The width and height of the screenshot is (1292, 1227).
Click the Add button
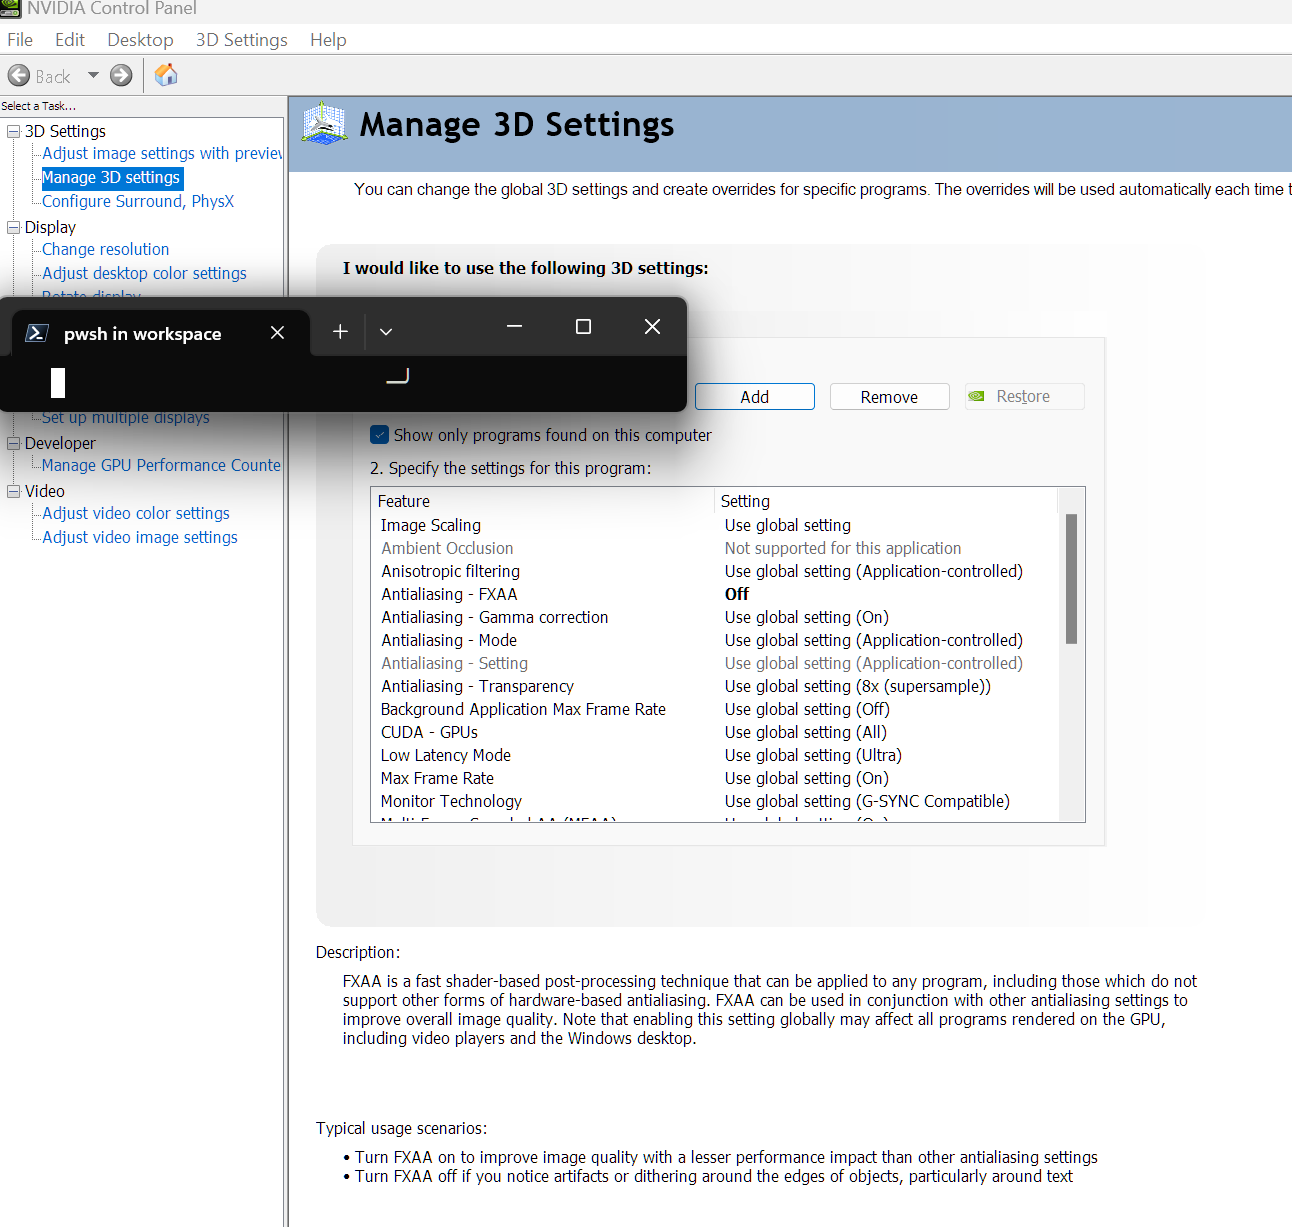[x=755, y=397]
